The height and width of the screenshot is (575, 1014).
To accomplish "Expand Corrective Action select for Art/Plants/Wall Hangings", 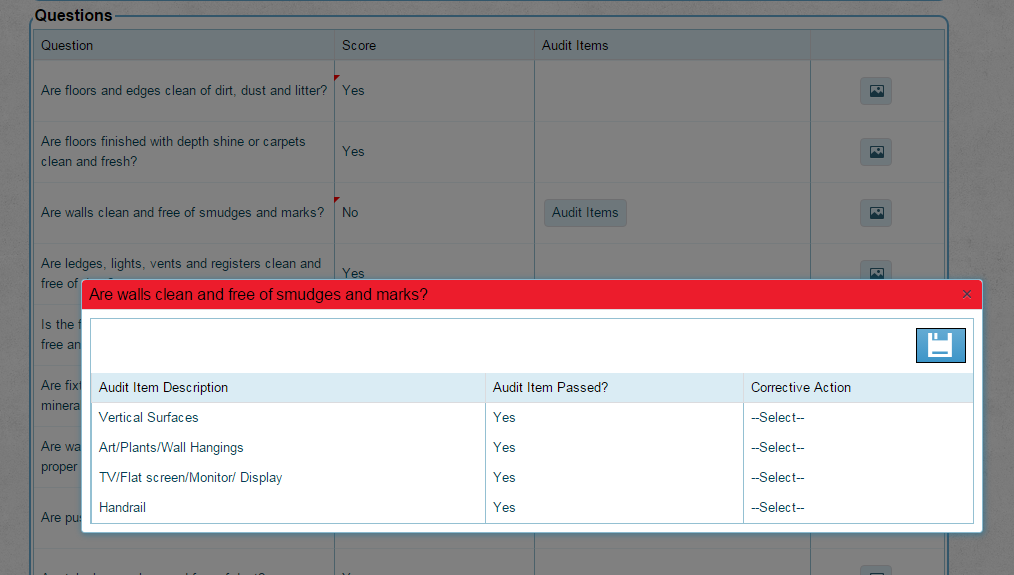I will [778, 448].
